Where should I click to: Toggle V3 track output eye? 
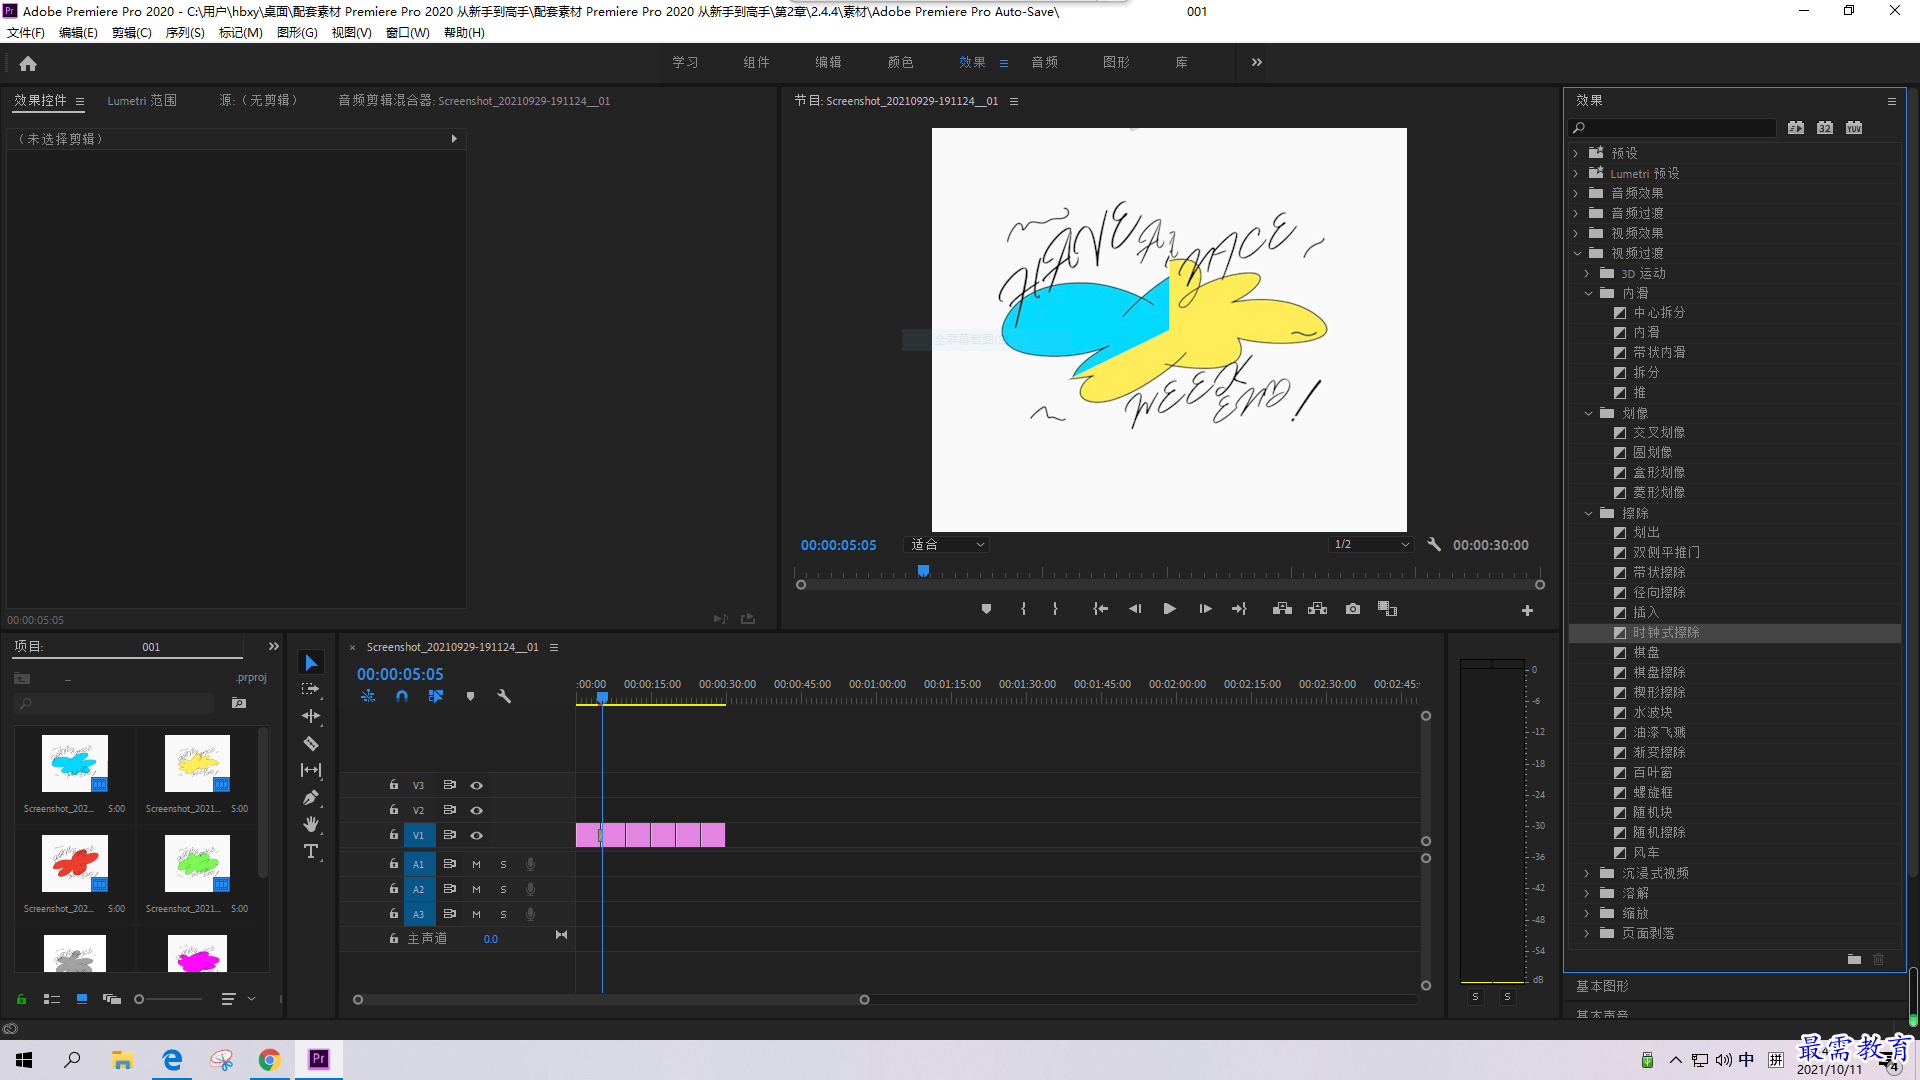point(476,785)
